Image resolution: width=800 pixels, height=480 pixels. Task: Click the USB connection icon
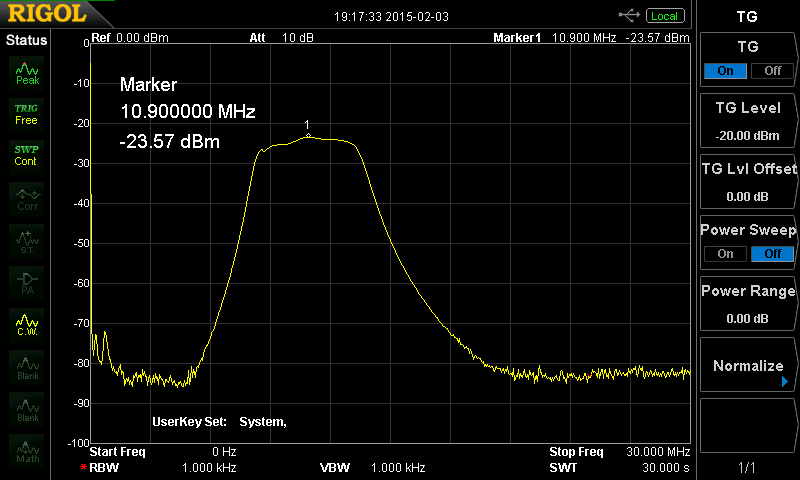point(629,16)
